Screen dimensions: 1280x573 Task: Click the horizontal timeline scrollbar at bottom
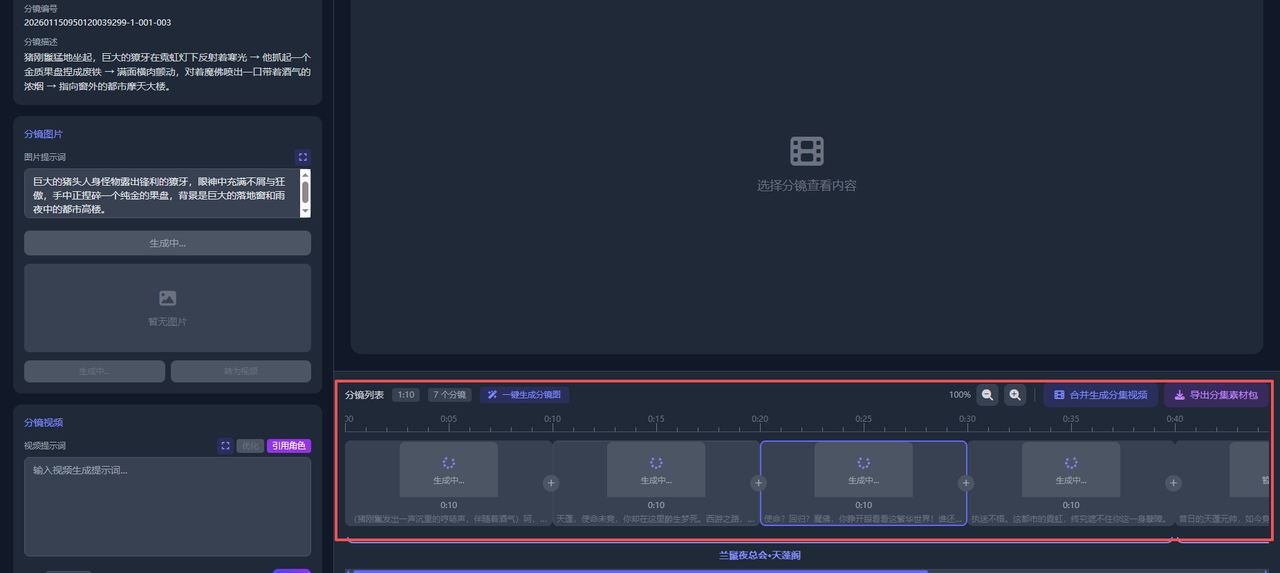640,571
